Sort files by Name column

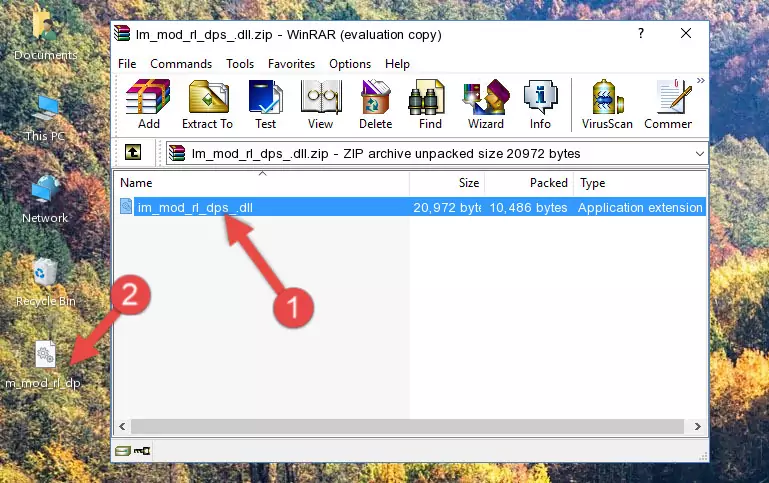point(262,183)
